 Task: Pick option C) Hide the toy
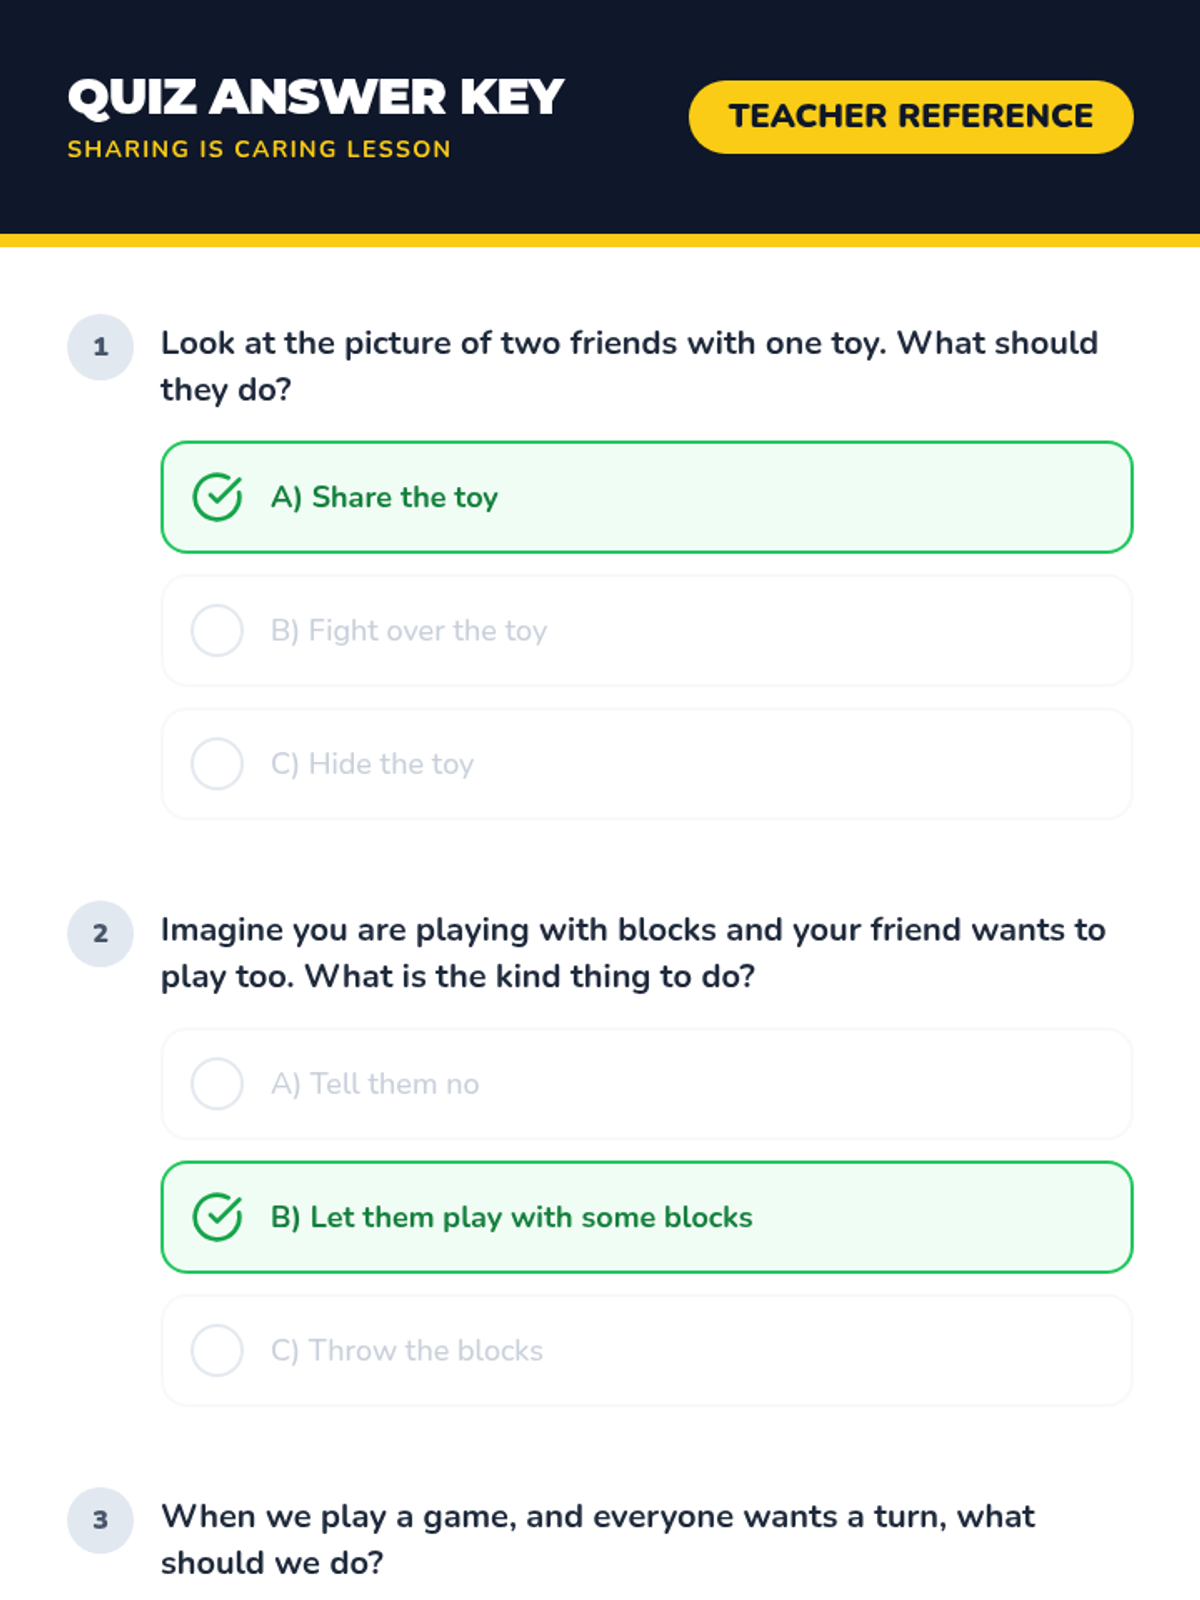[x=645, y=764]
